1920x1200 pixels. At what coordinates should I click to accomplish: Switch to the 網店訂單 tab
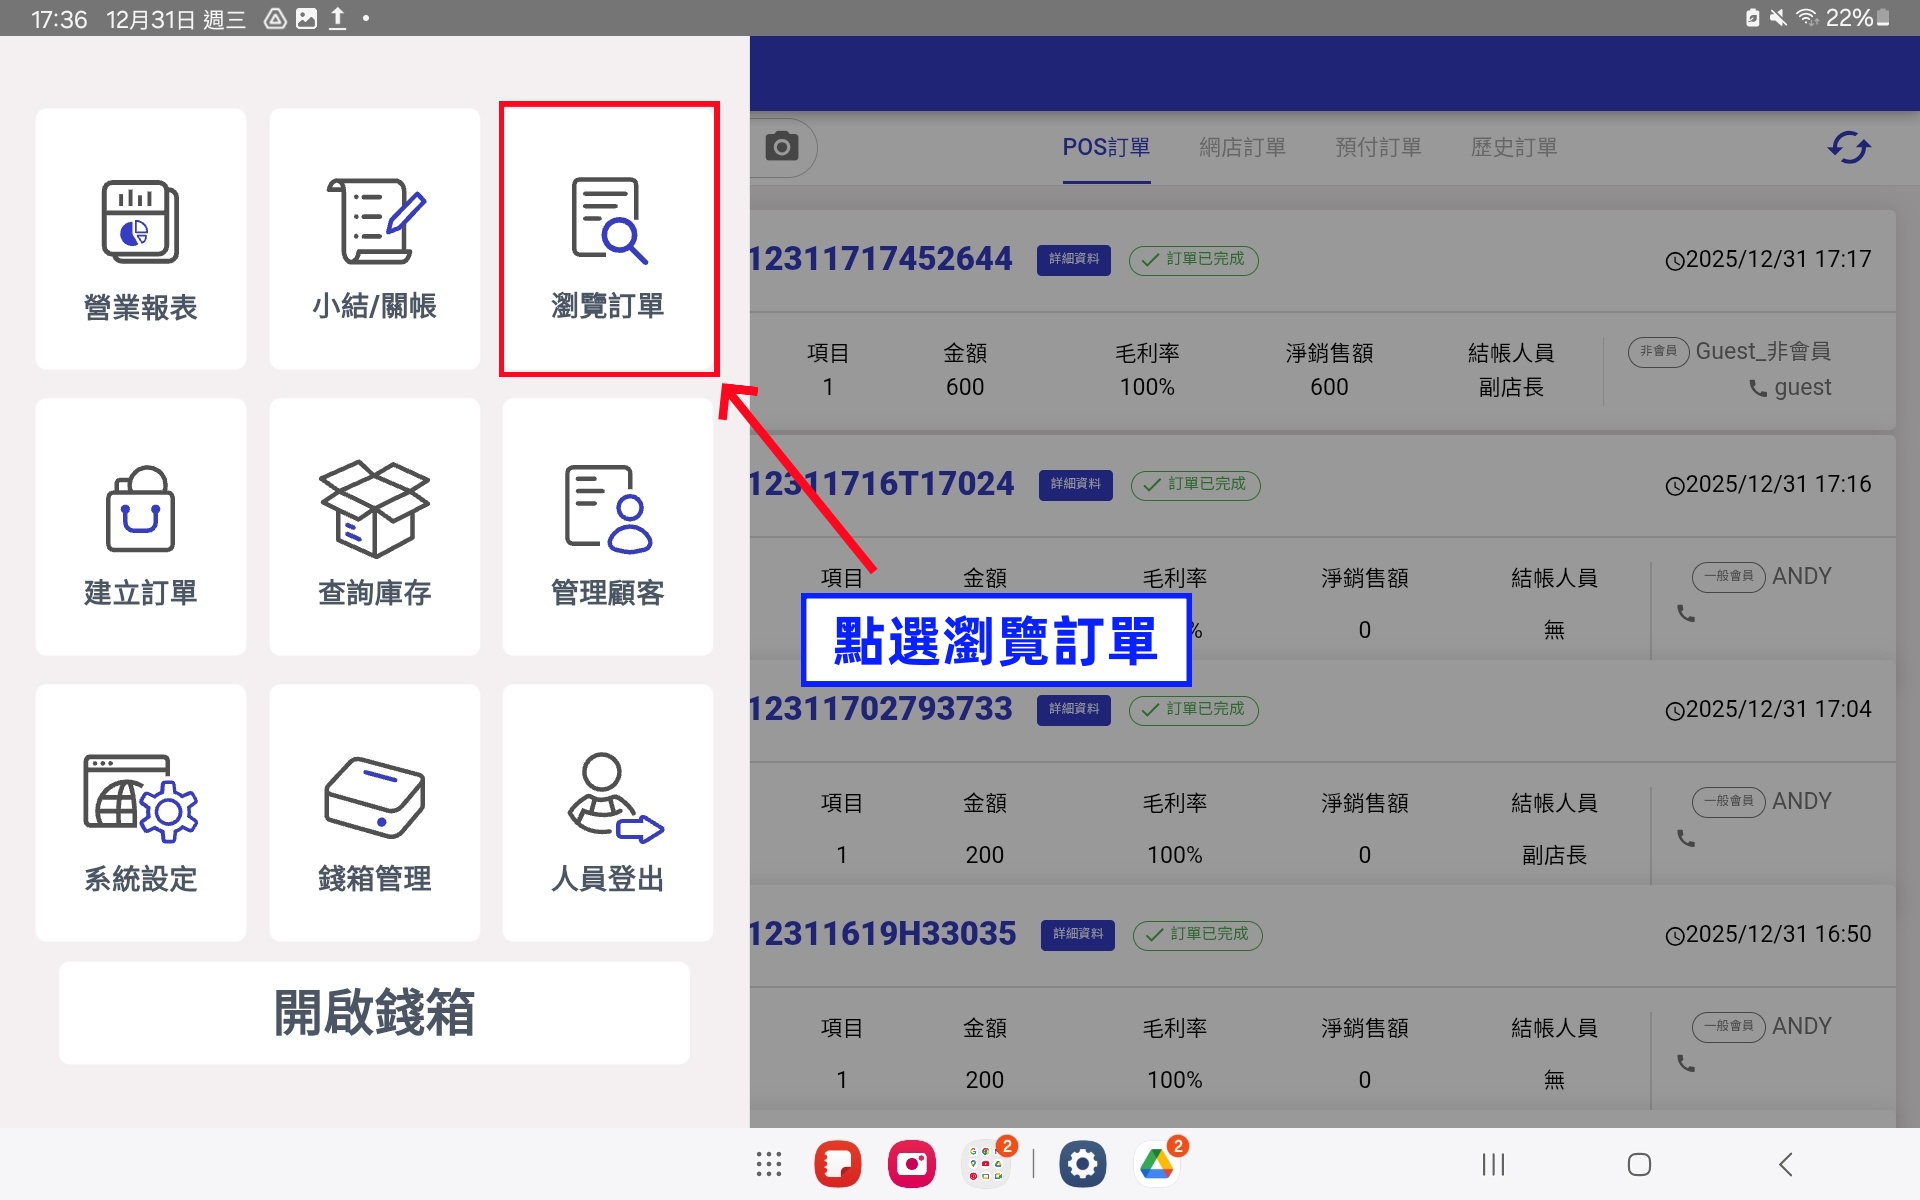[1242, 148]
